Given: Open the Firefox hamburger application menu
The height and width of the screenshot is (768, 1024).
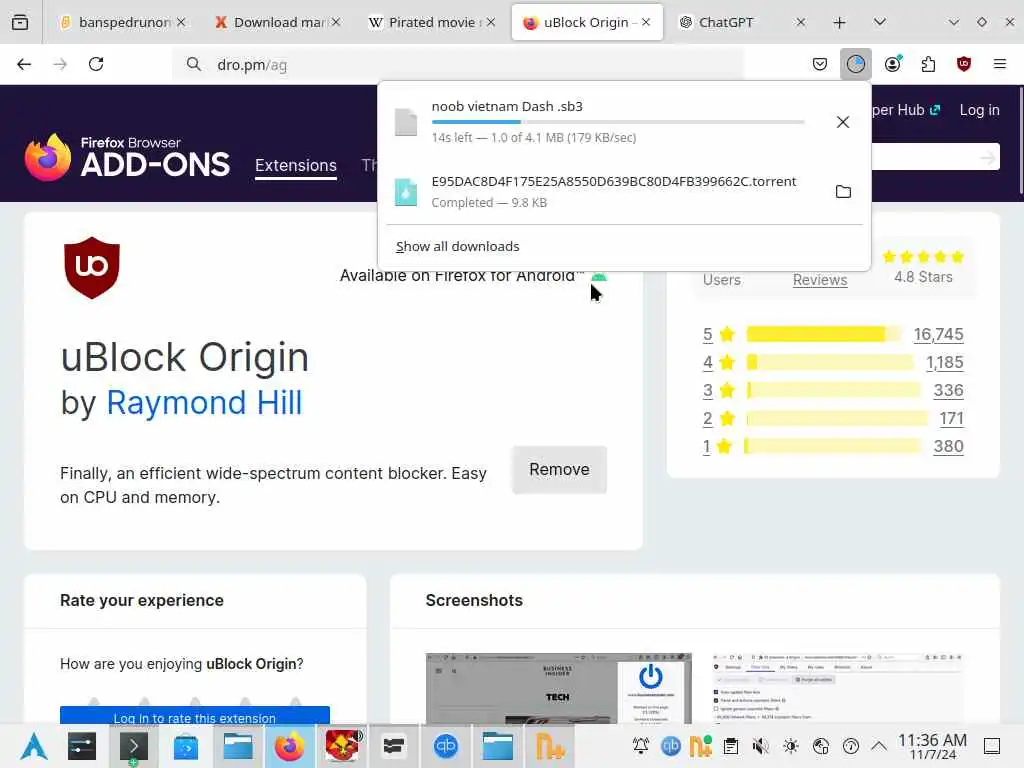Looking at the screenshot, I should point(1000,64).
